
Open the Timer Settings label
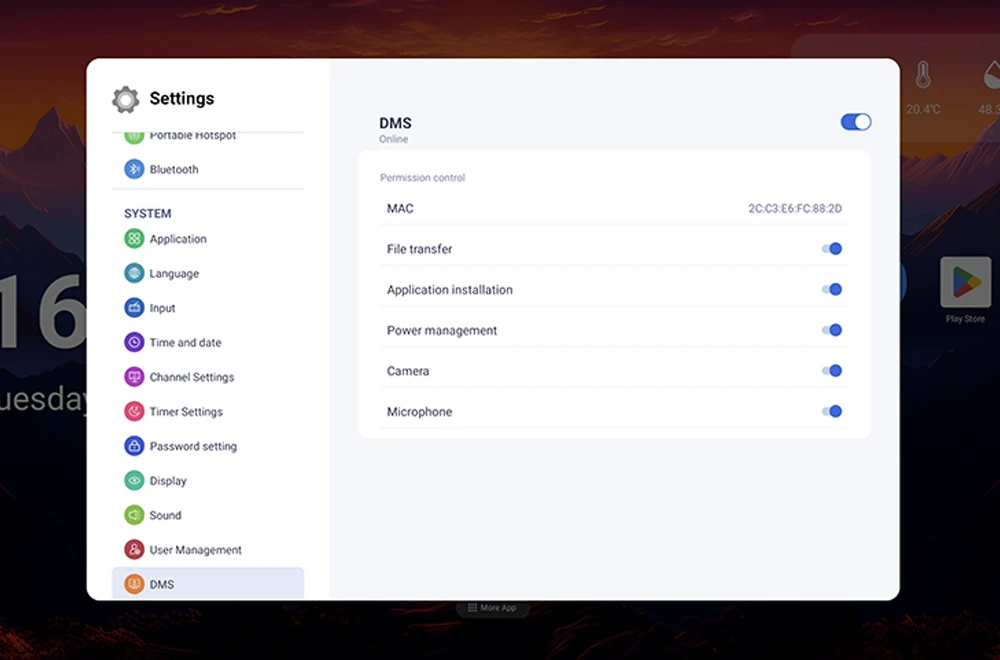coord(186,412)
